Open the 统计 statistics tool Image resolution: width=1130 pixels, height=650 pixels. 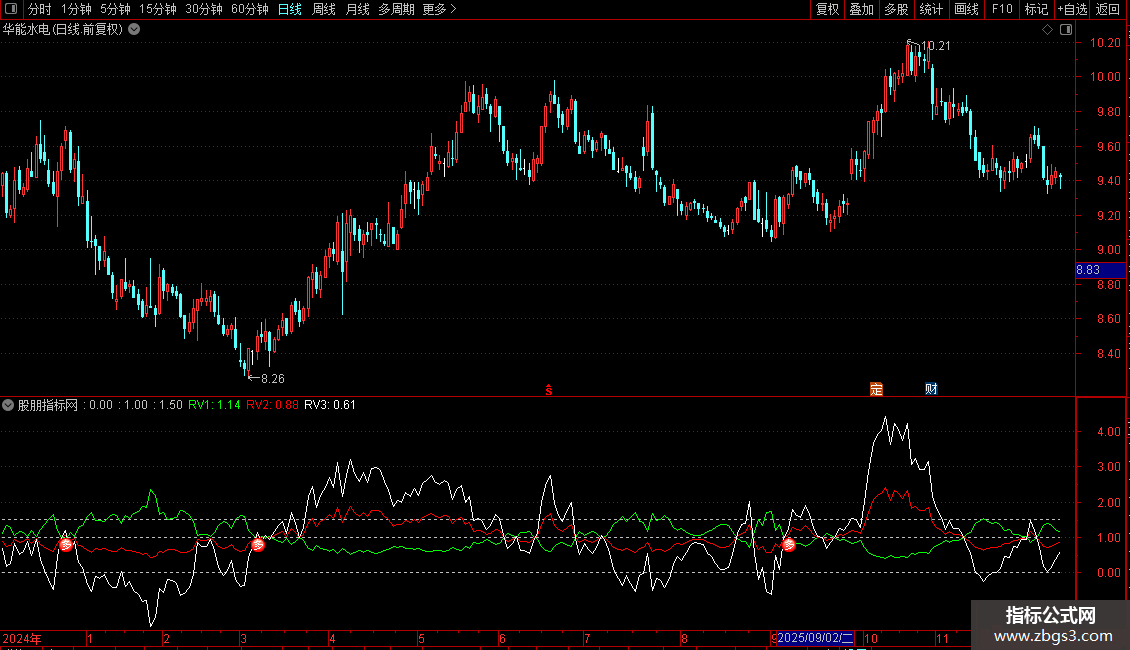pos(930,9)
